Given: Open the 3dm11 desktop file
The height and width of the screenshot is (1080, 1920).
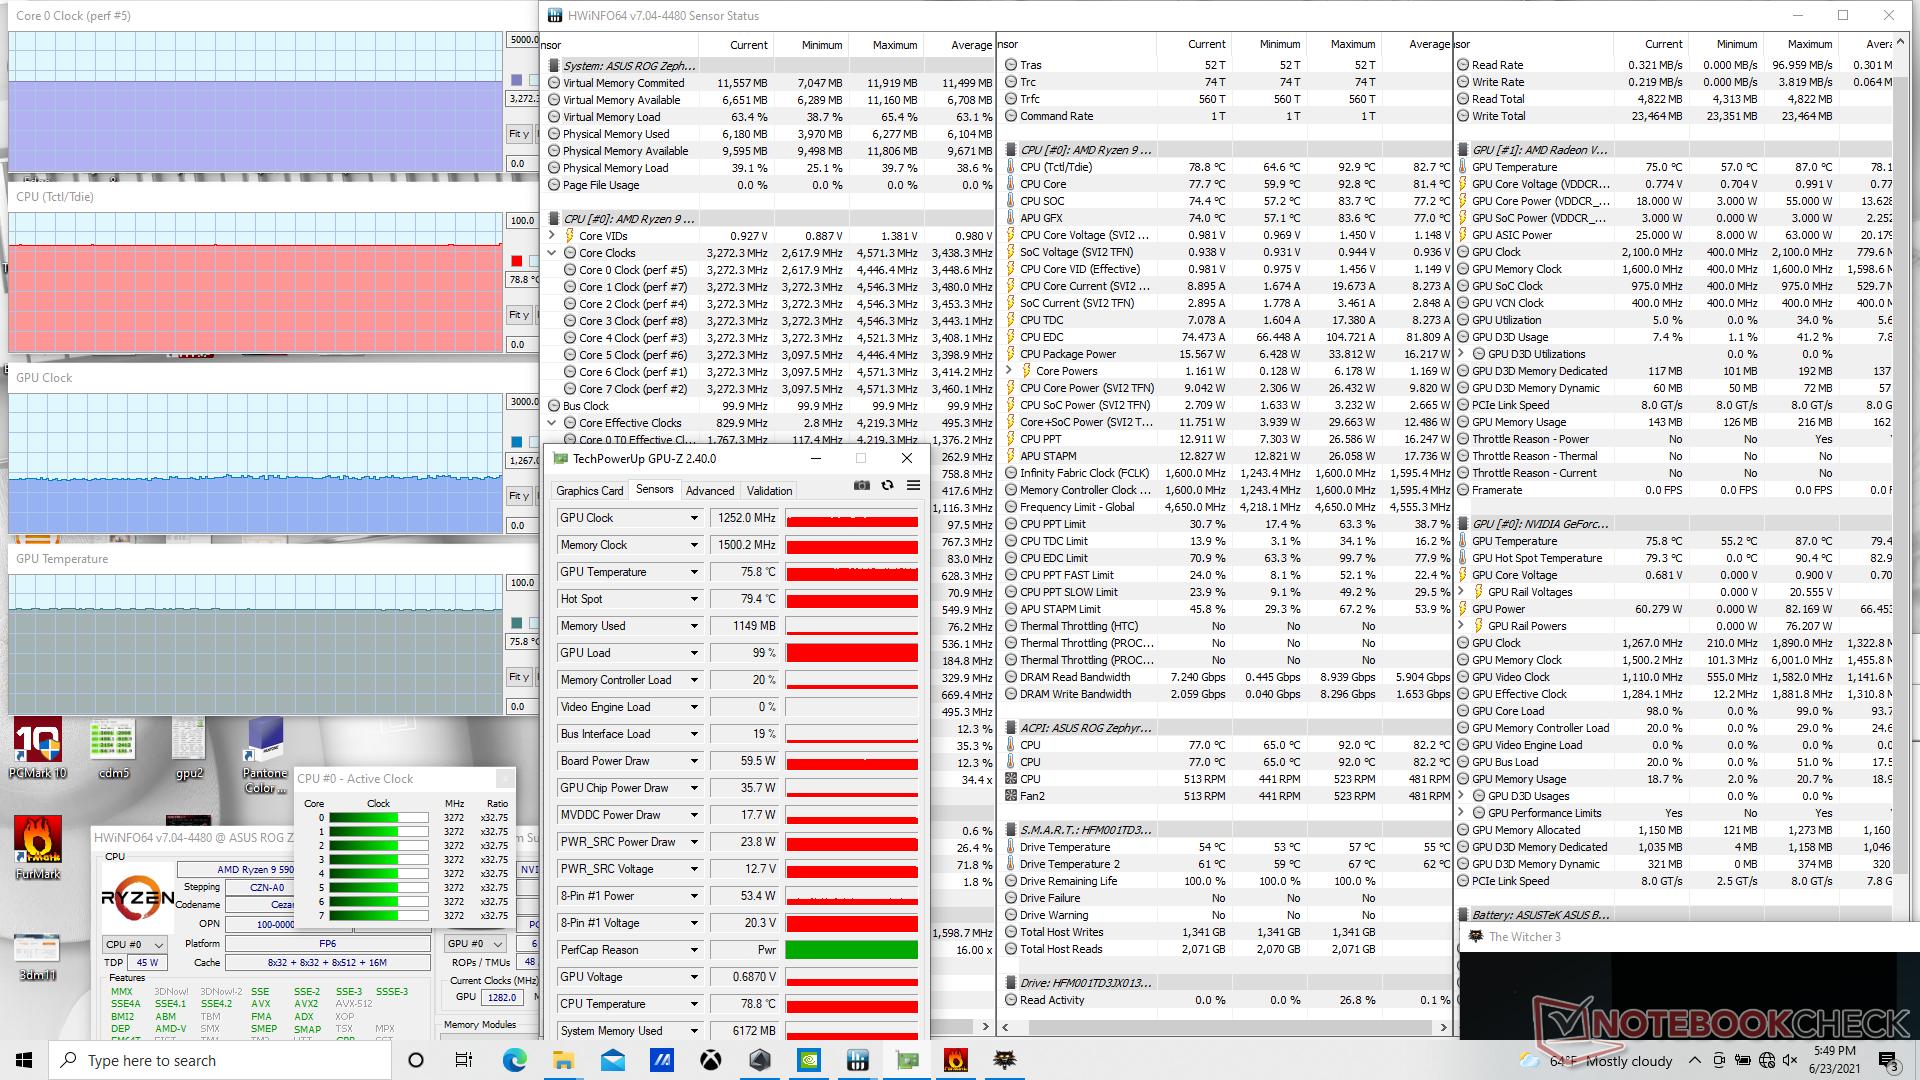Looking at the screenshot, I should coord(38,956).
